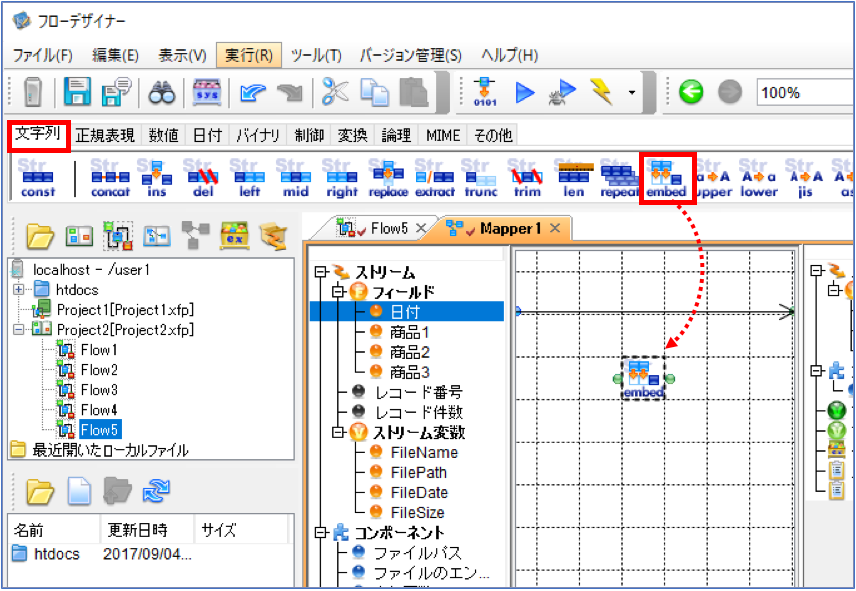Open the ツール(T) menu
This screenshot has height=591, width=856.
coord(316,55)
